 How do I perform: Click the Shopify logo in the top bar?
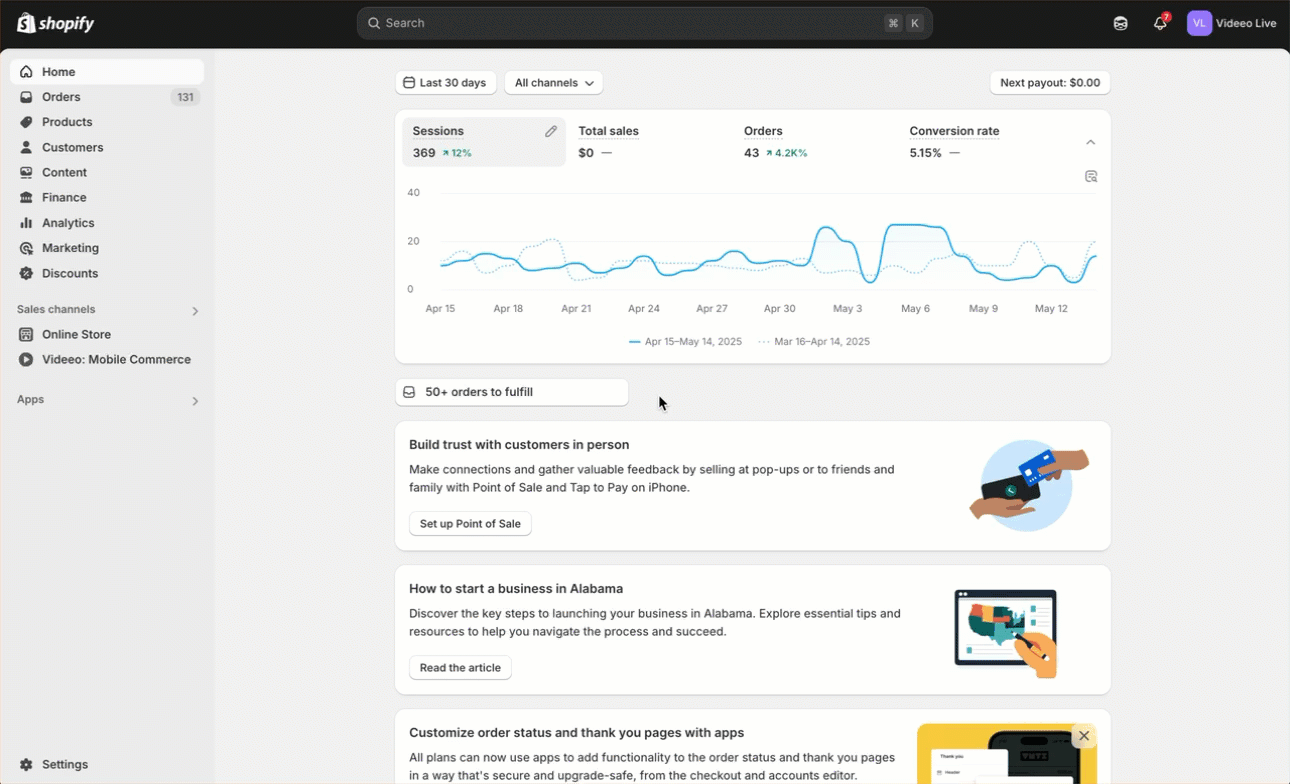click(56, 23)
